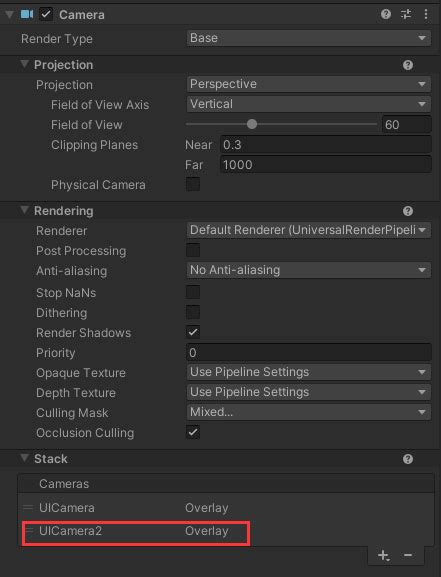Disable the Camera component checkbox
This screenshot has height=577, width=441.
[x=46, y=14]
